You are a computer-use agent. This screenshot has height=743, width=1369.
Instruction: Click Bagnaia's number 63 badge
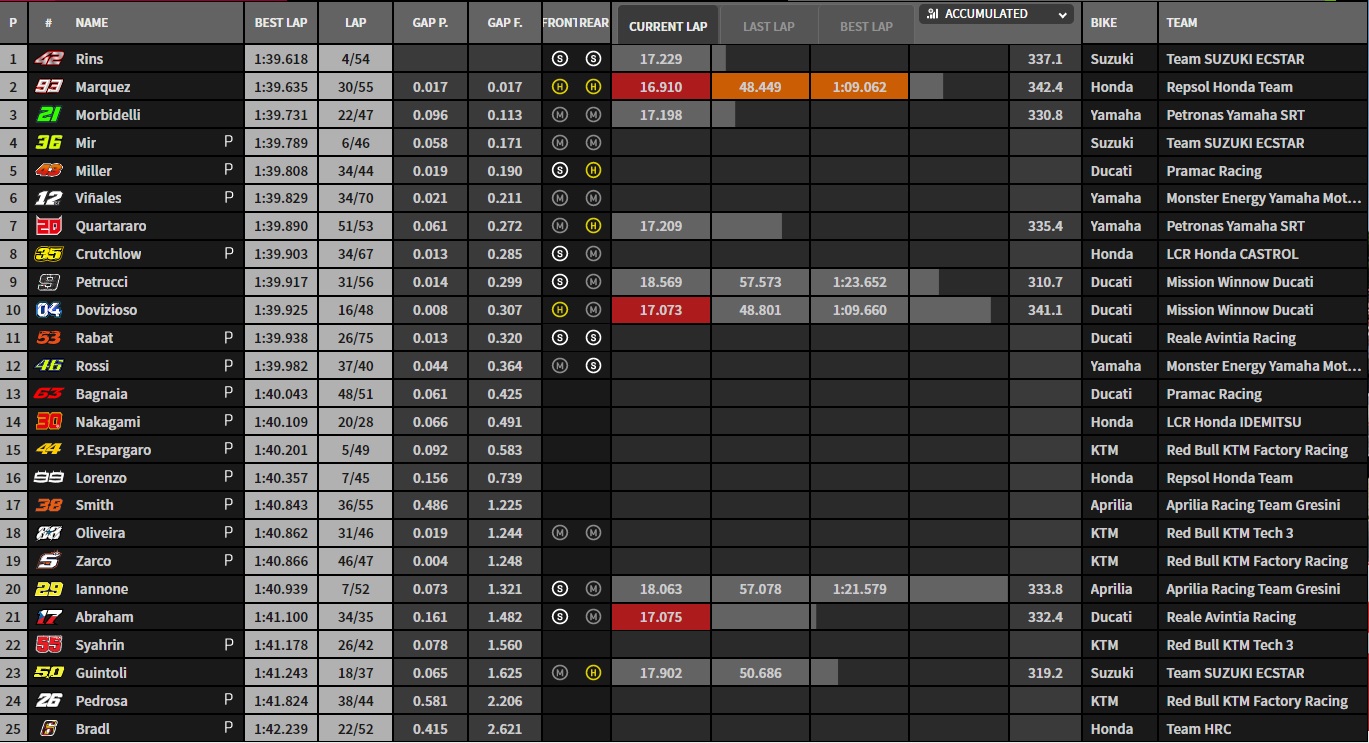[x=48, y=394]
